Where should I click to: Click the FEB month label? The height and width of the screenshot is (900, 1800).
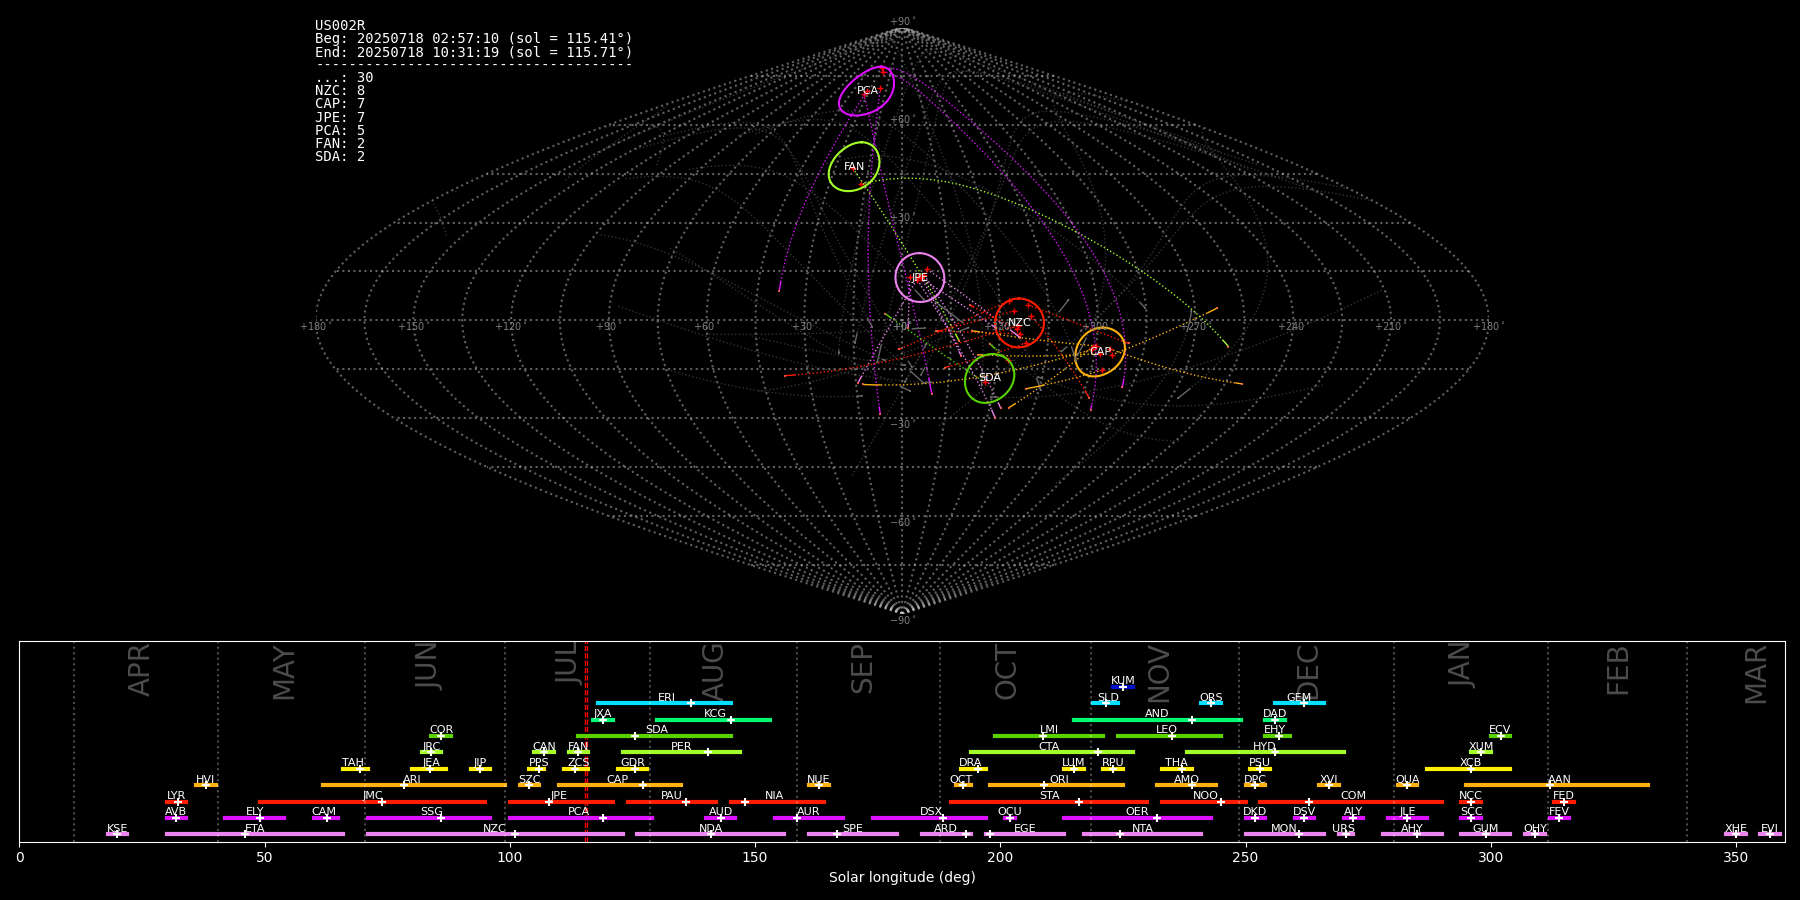click(1618, 671)
